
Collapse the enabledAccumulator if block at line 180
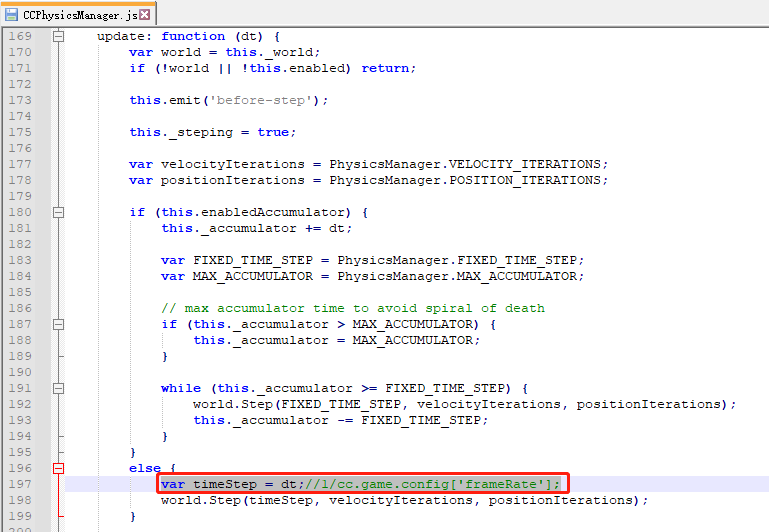(x=58, y=212)
